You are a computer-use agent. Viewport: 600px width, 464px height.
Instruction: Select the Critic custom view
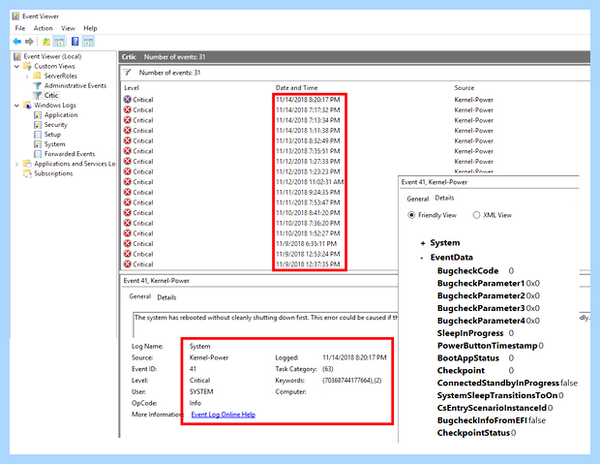click(51, 95)
